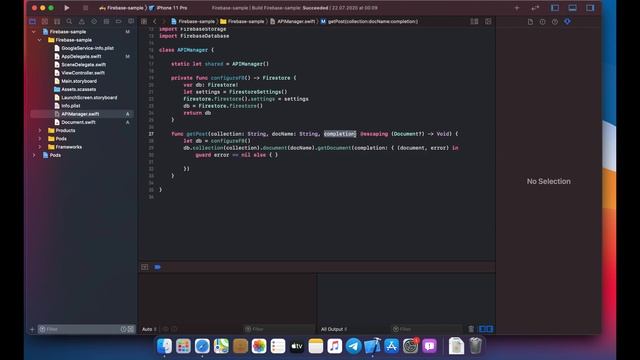Toggle source control status filter
Viewport: 640px width, 360px height.
pos(131,329)
